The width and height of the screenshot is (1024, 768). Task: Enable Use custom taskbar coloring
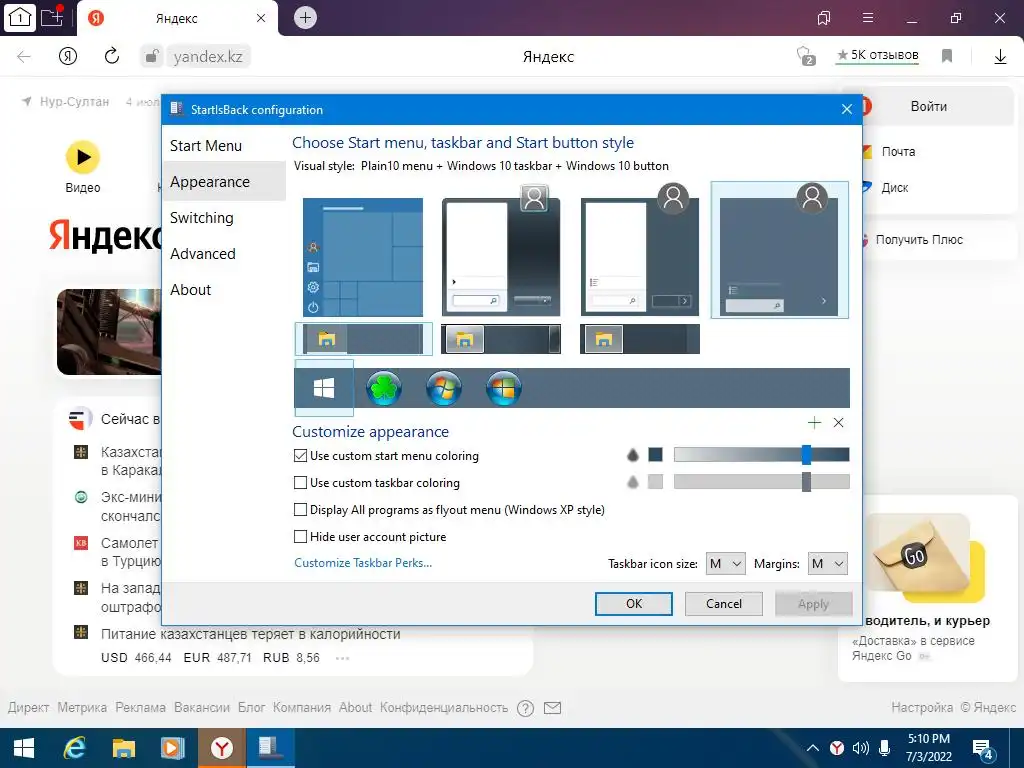[300, 483]
